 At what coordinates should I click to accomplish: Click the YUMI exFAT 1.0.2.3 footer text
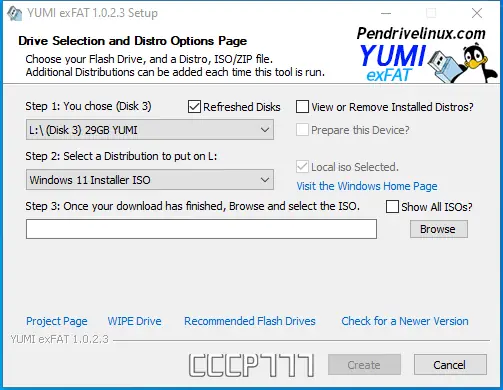[59, 339]
